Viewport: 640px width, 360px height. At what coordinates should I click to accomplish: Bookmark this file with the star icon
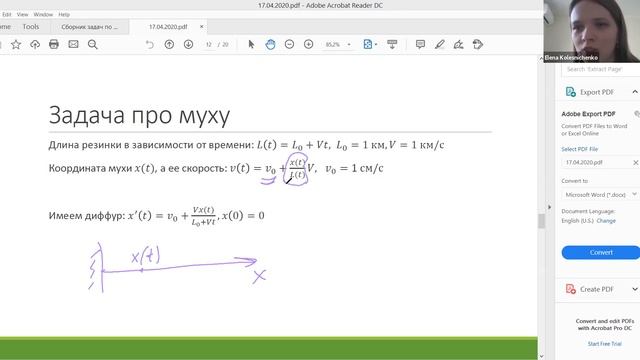click(16, 44)
